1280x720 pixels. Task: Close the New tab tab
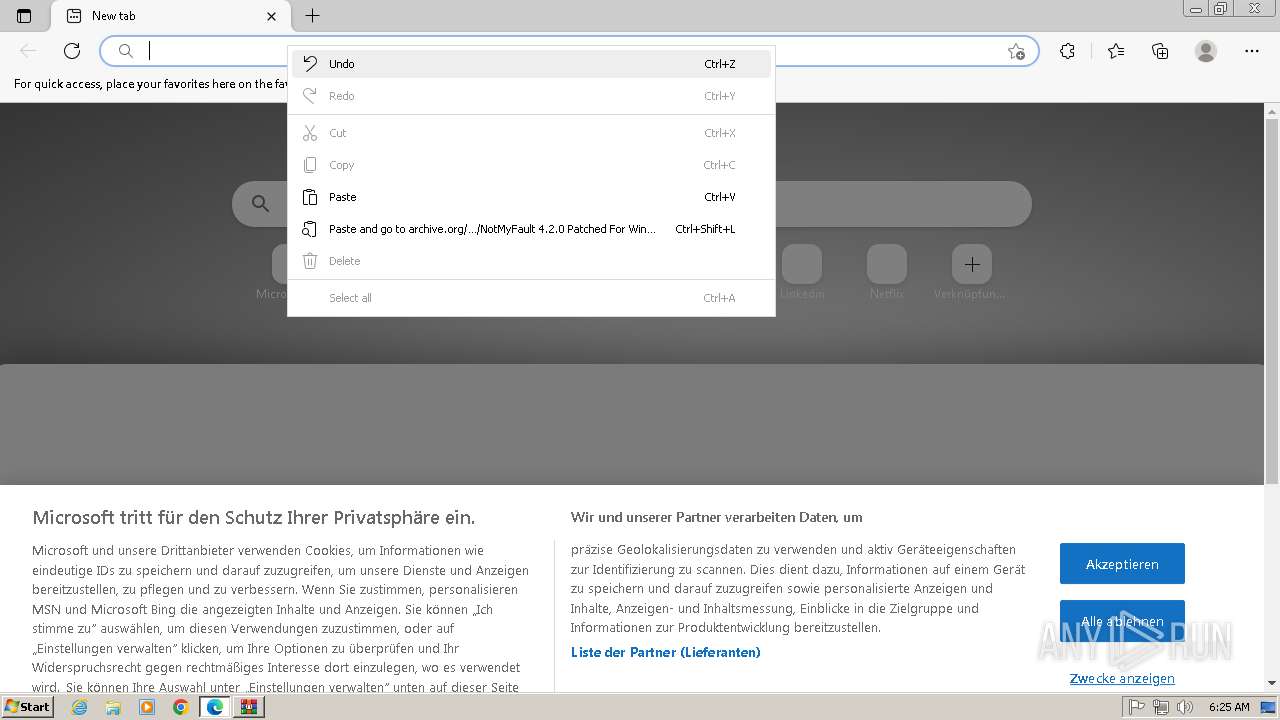(271, 16)
